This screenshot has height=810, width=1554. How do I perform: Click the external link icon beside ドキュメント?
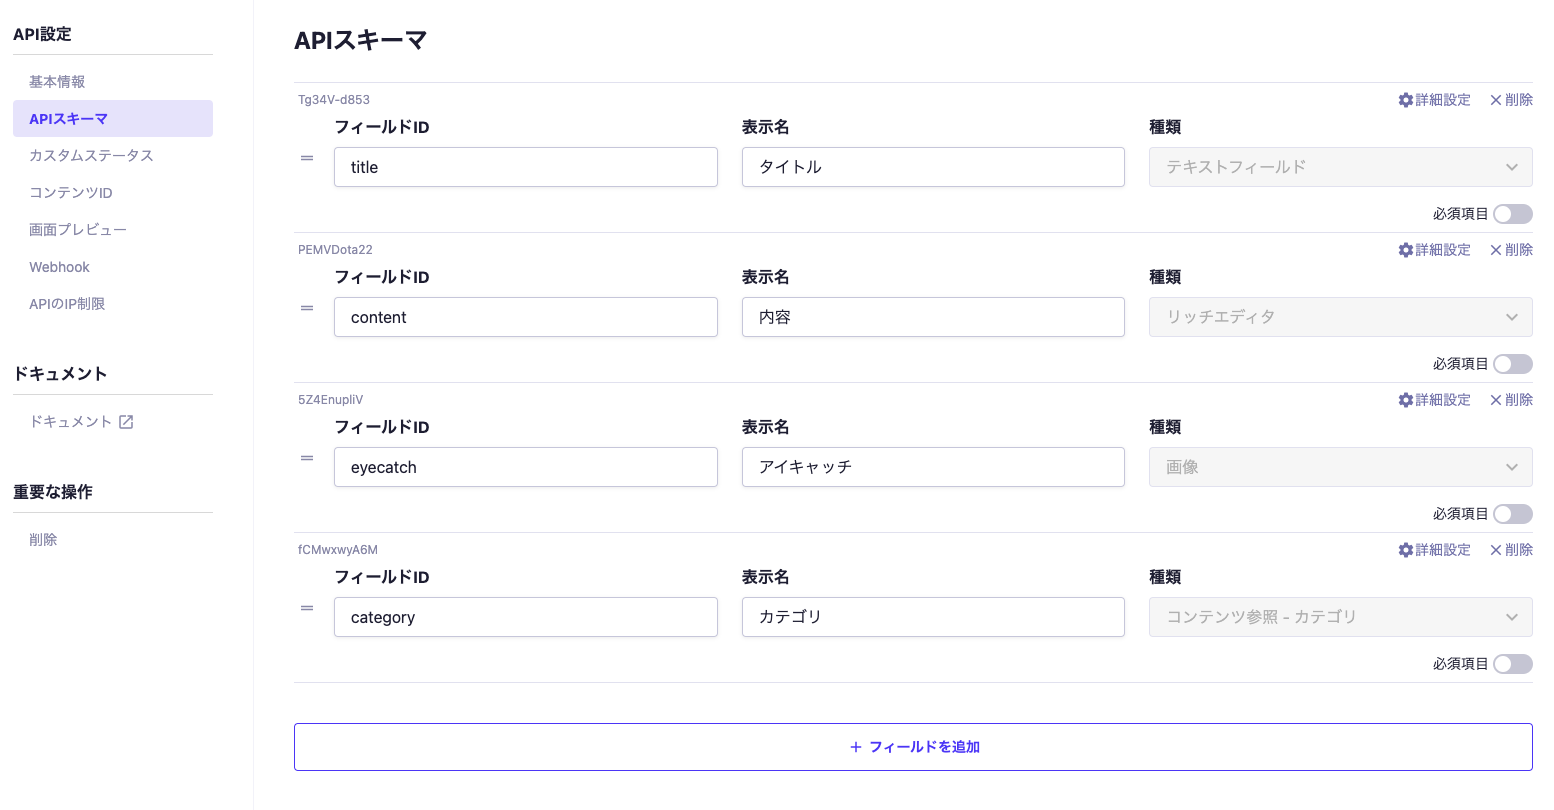(x=126, y=422)
